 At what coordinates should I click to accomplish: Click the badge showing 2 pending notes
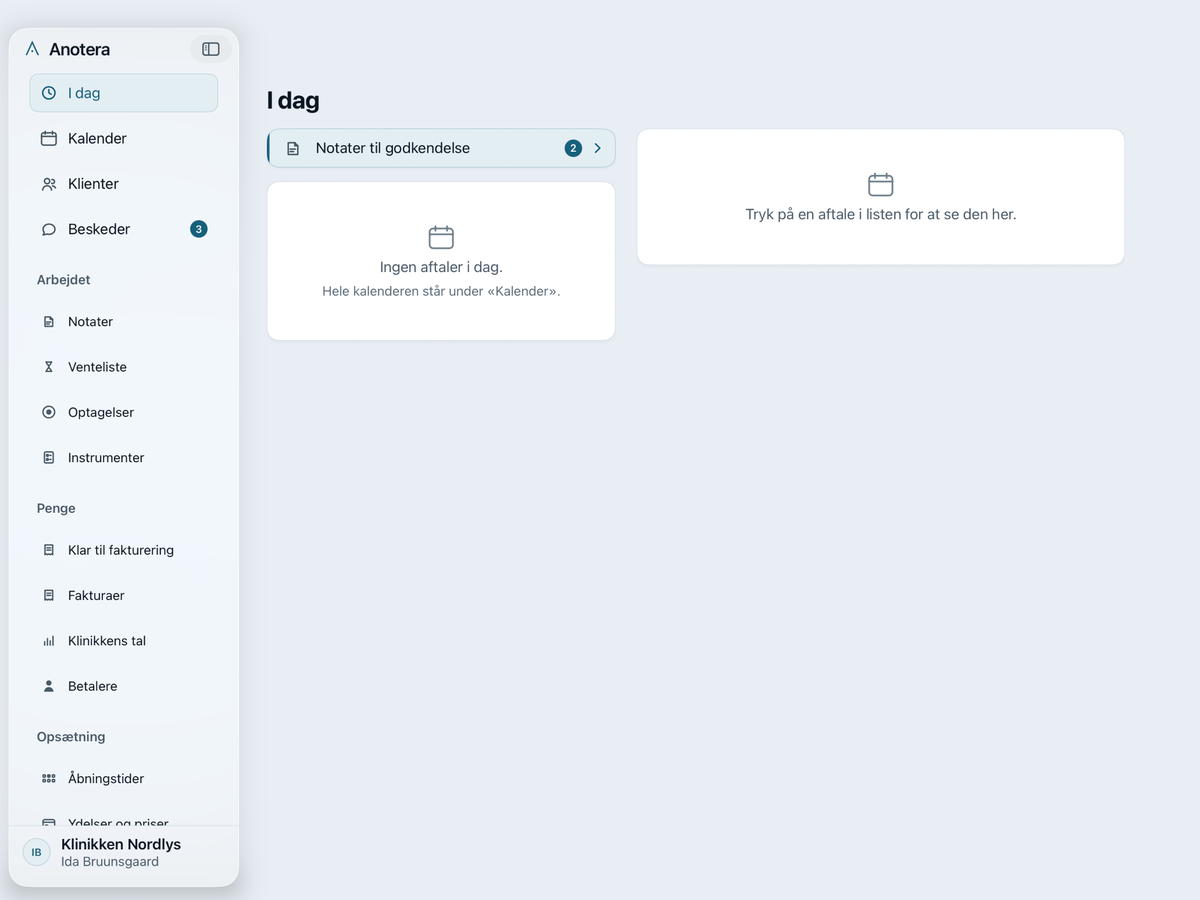(x=573, y=148)
